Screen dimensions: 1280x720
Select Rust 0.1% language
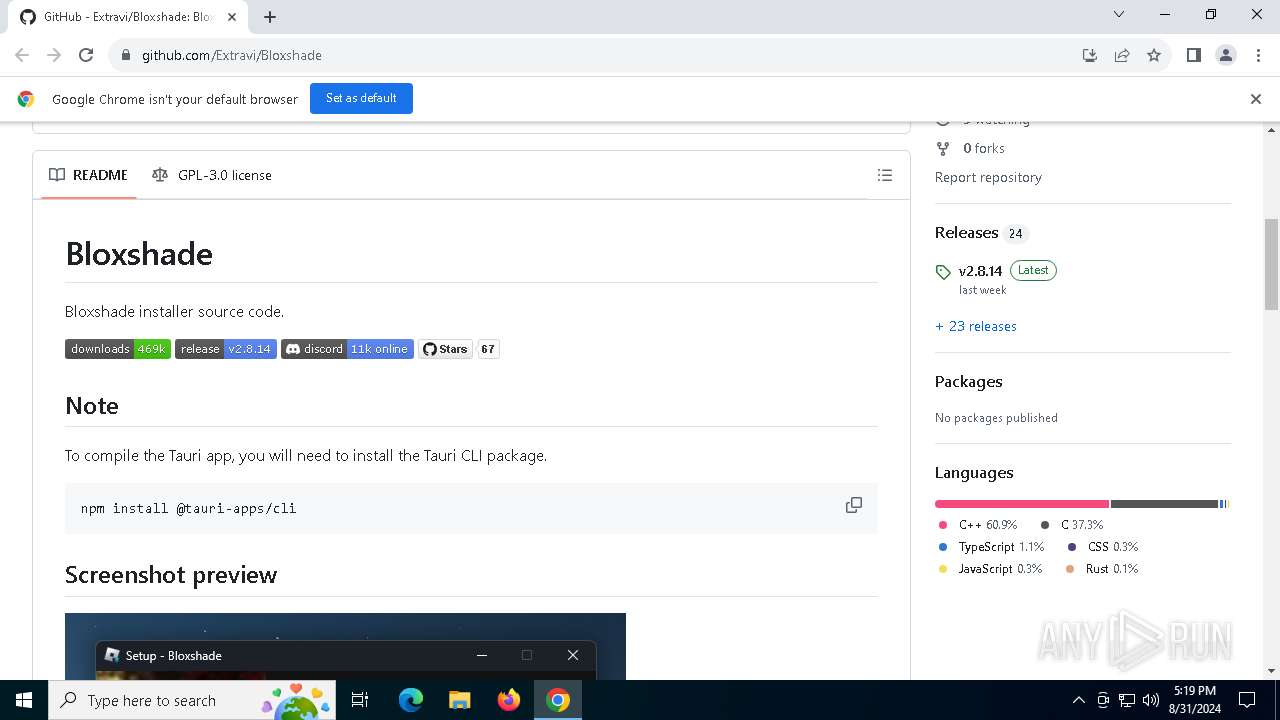pos(1101,569)
